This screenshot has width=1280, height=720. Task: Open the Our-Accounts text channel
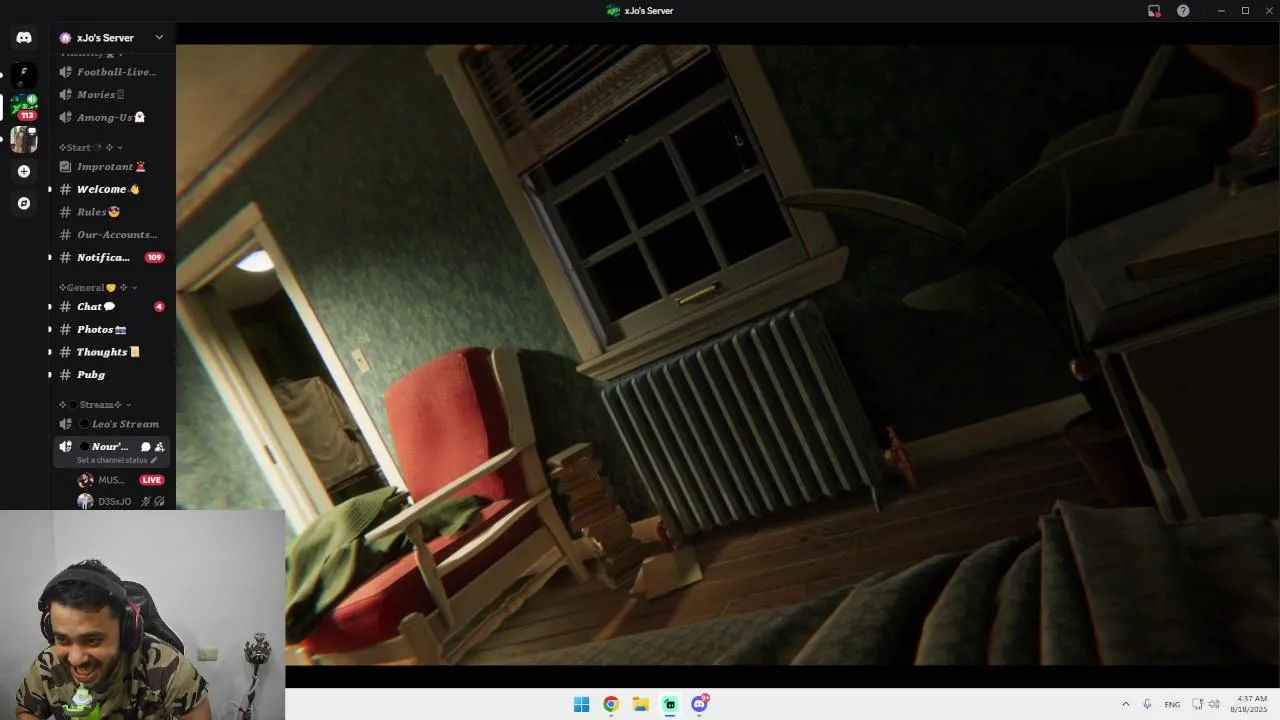coord(111,235)
